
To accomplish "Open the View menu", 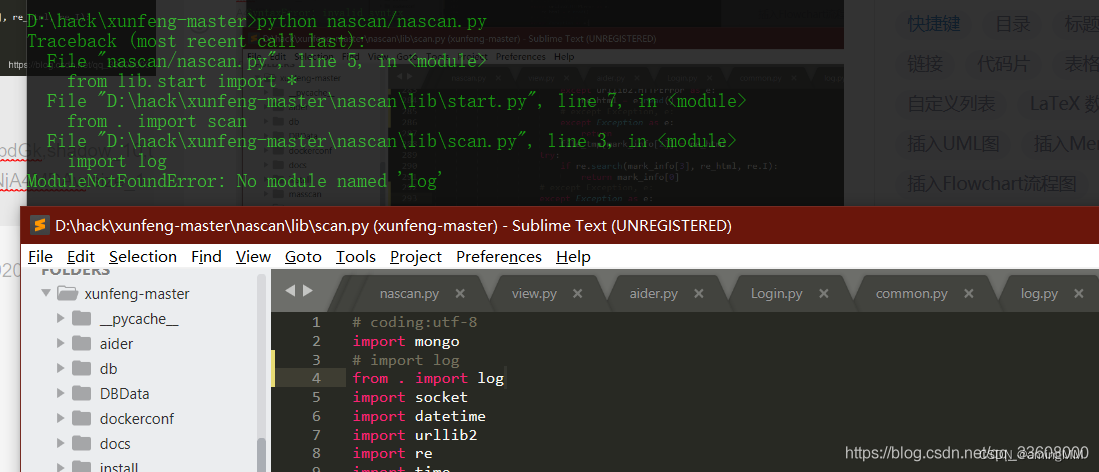I will [253, 257].
